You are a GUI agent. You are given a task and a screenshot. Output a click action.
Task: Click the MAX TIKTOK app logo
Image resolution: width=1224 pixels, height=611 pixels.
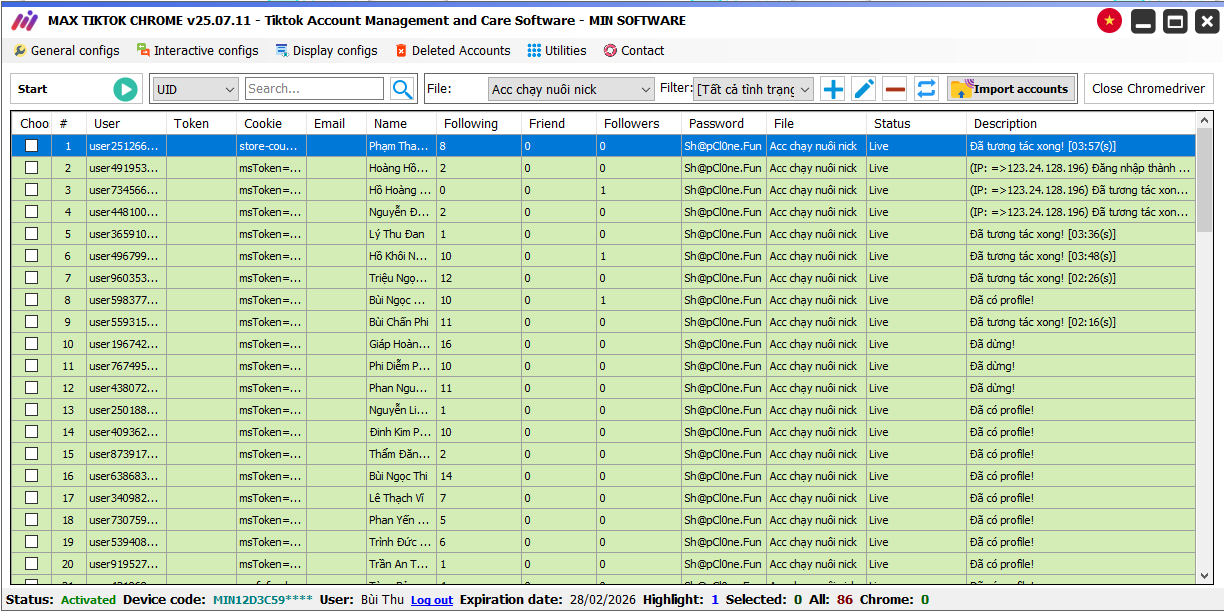point(24,20)
